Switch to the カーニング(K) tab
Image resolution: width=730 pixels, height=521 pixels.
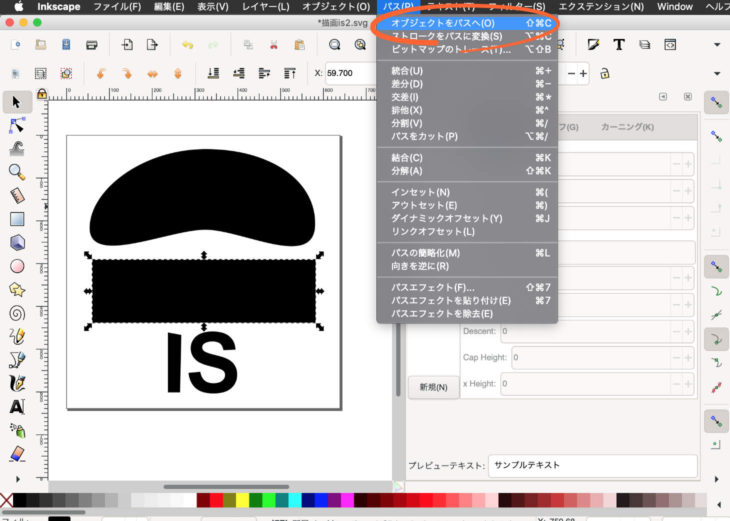[x=627, y=127]
